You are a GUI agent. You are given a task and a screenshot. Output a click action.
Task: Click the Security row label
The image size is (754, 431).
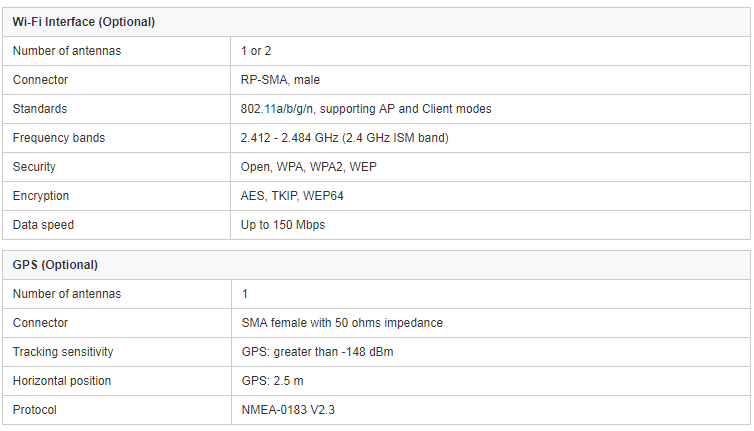click(x=34, y=167)
